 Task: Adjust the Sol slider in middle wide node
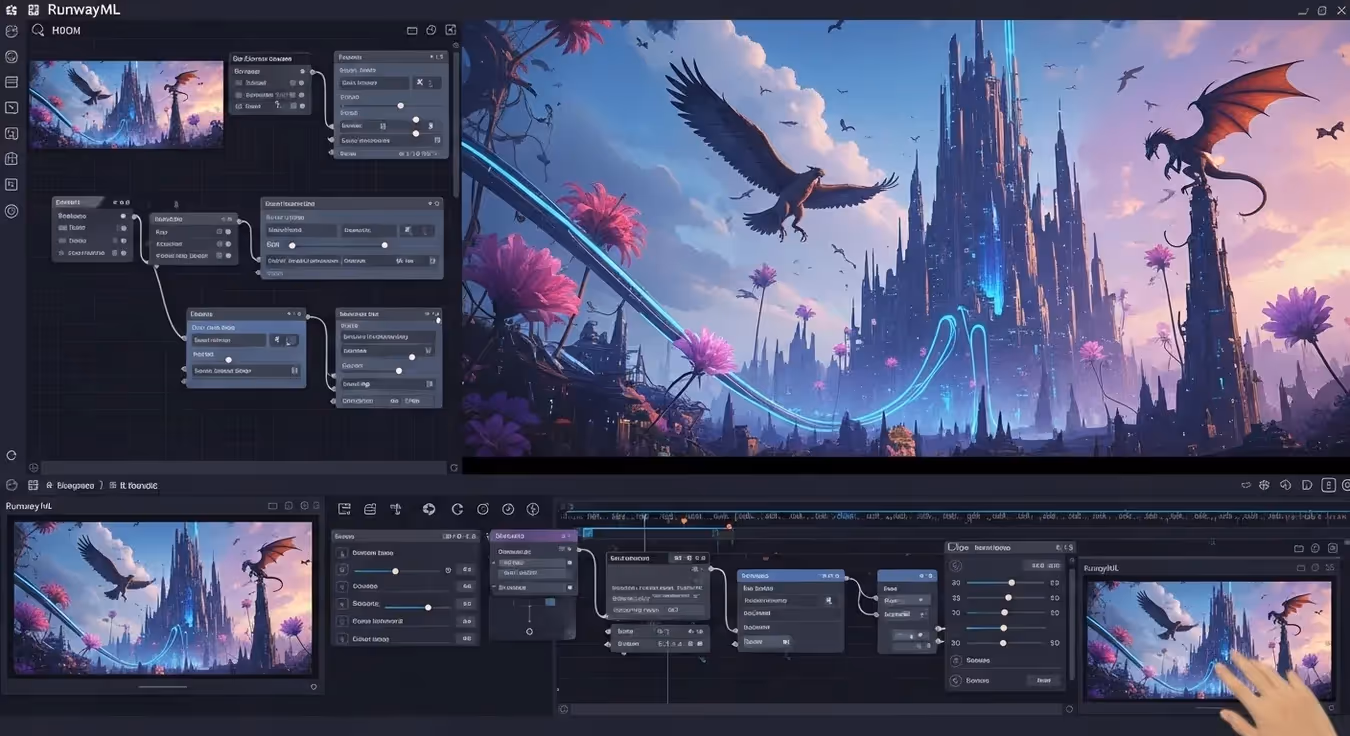[338, 245]
